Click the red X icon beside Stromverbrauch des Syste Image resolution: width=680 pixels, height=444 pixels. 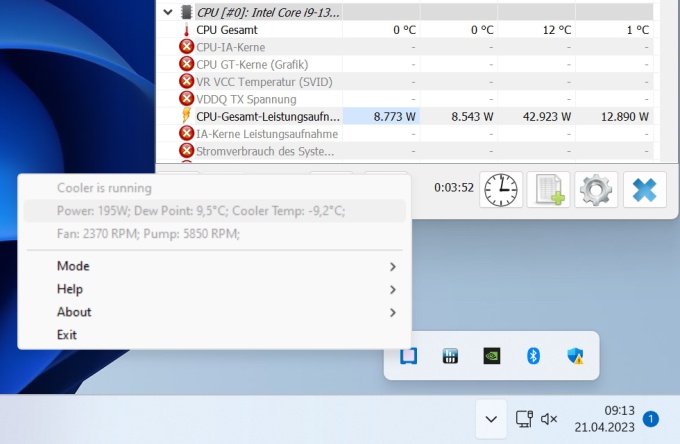click(x=186, y=150)
